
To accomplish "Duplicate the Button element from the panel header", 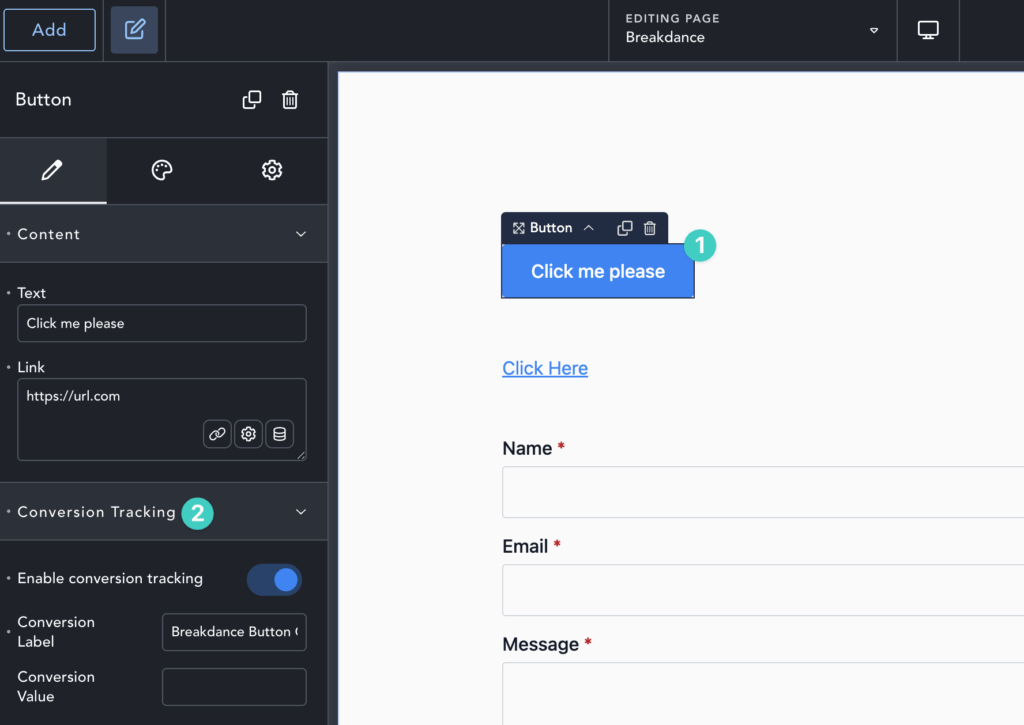I will 252,99.
